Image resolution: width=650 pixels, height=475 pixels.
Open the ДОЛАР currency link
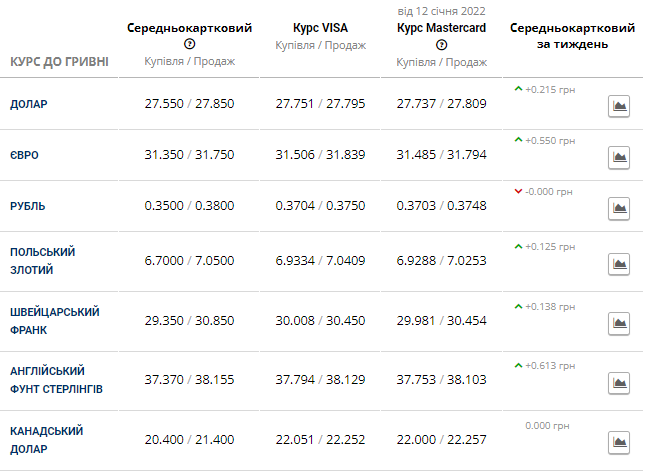tap(29, 104)
